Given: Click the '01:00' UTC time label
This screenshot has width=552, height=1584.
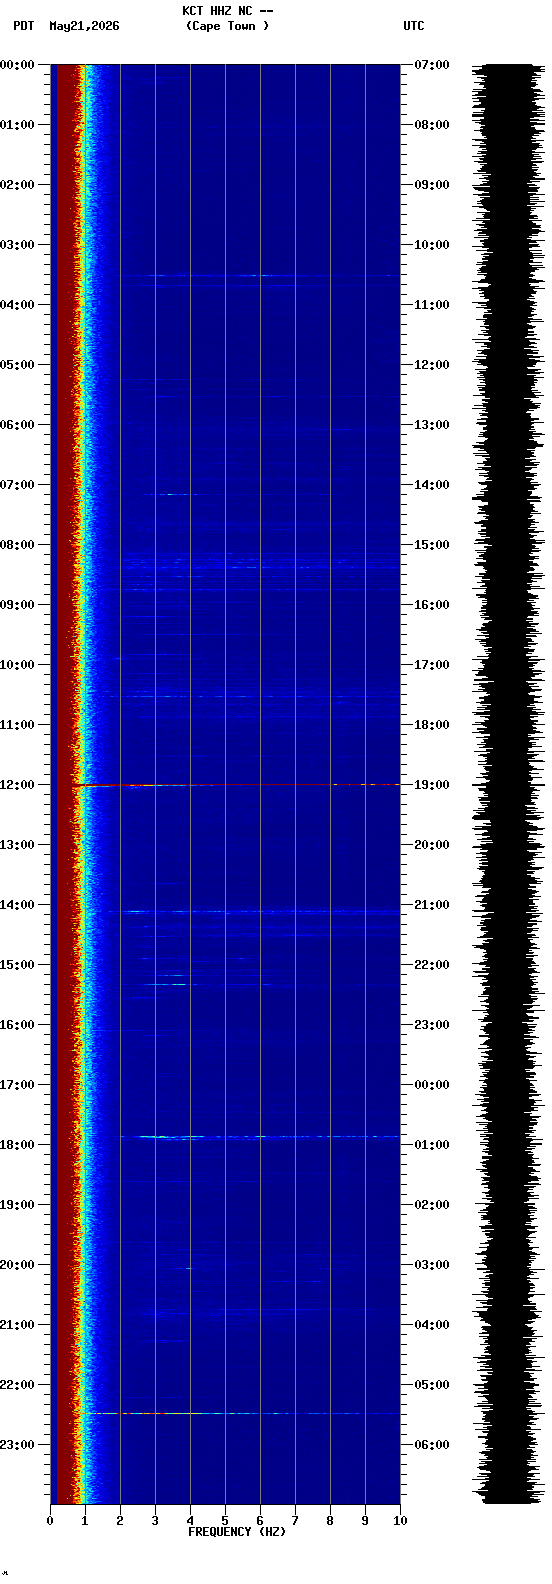Looking at the screenshot, I should click(432, 1145).
